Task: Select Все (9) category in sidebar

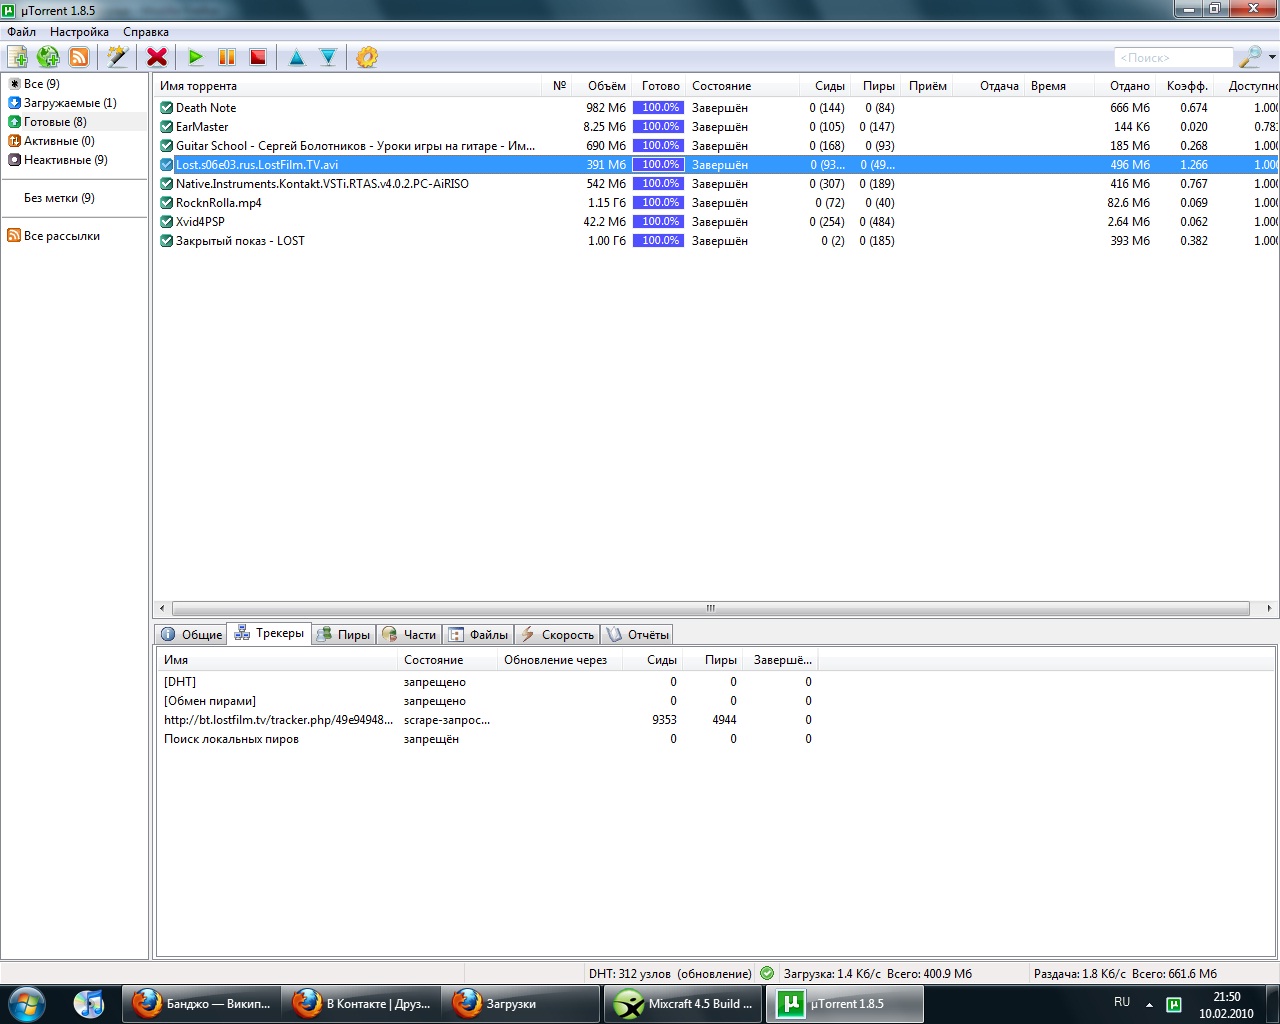Action: click(x=42, y=84)
